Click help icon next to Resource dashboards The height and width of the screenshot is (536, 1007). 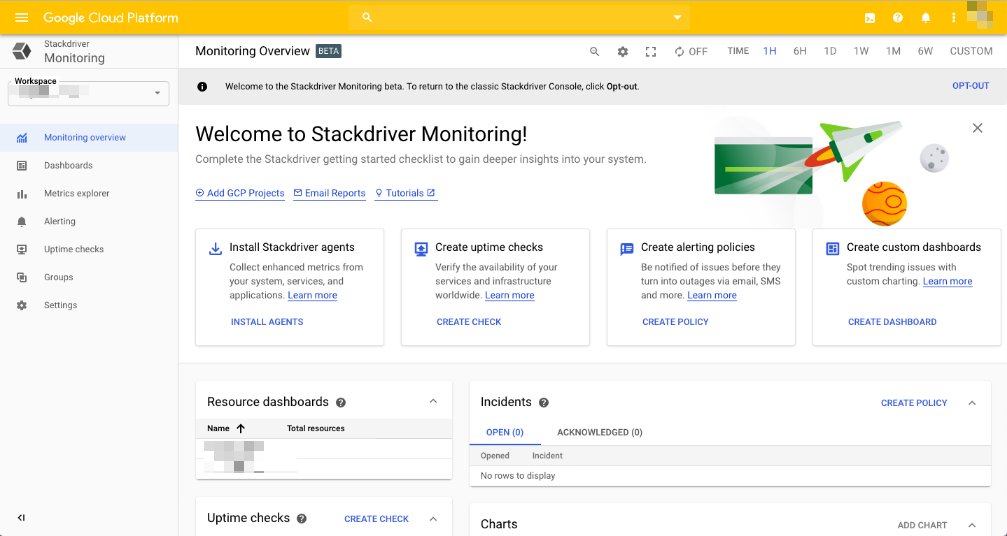[x=341, y=402]
